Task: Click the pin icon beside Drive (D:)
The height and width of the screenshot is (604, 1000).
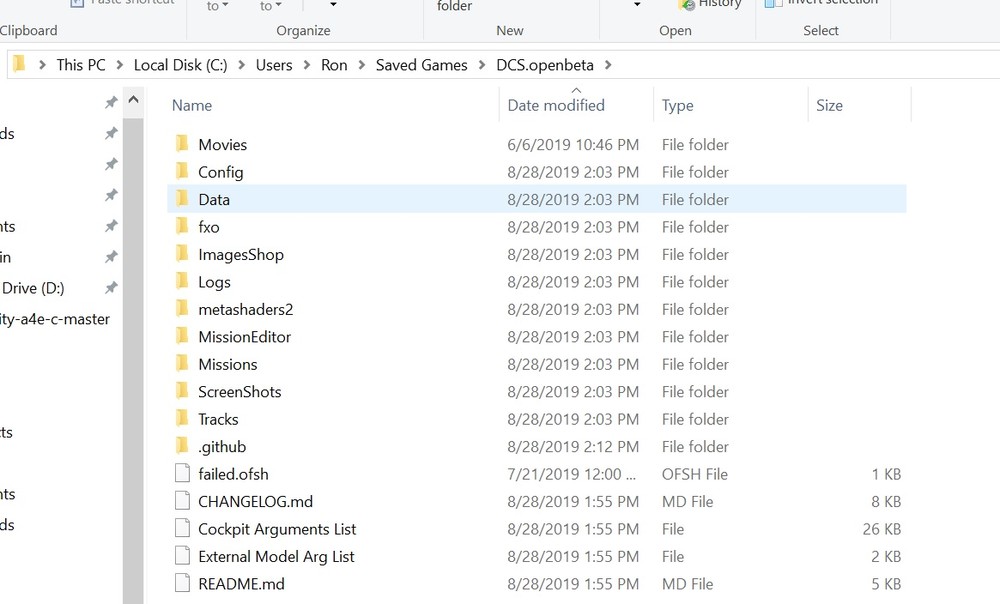Action: click(111, 288)
